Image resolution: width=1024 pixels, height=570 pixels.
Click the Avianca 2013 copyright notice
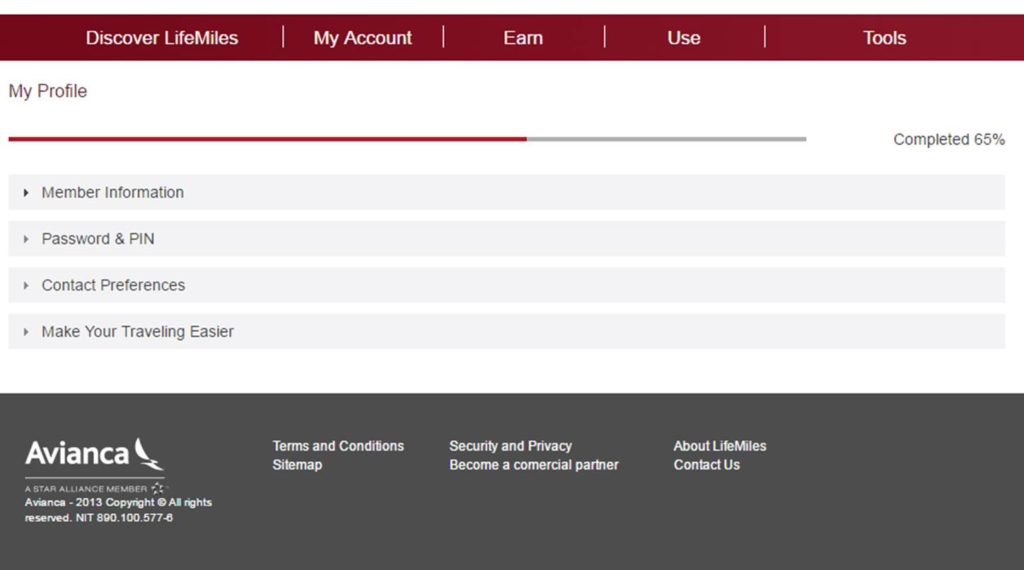pyautogui.click(x=118, y=510)
